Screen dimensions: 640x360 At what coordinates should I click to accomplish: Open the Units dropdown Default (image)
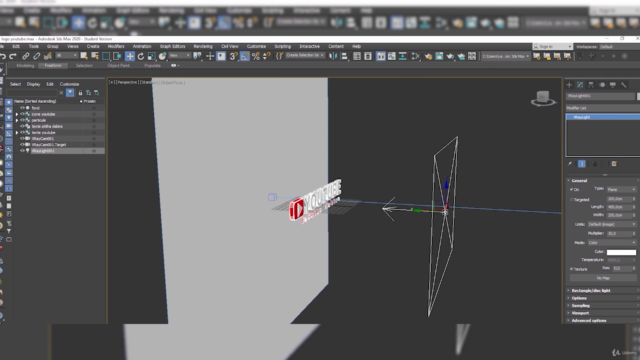click(x=612, y=224)
